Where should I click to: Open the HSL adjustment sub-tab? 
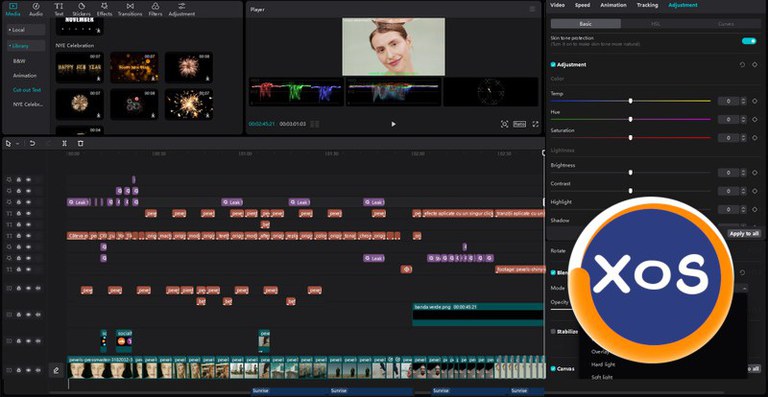tap(655, 23)
